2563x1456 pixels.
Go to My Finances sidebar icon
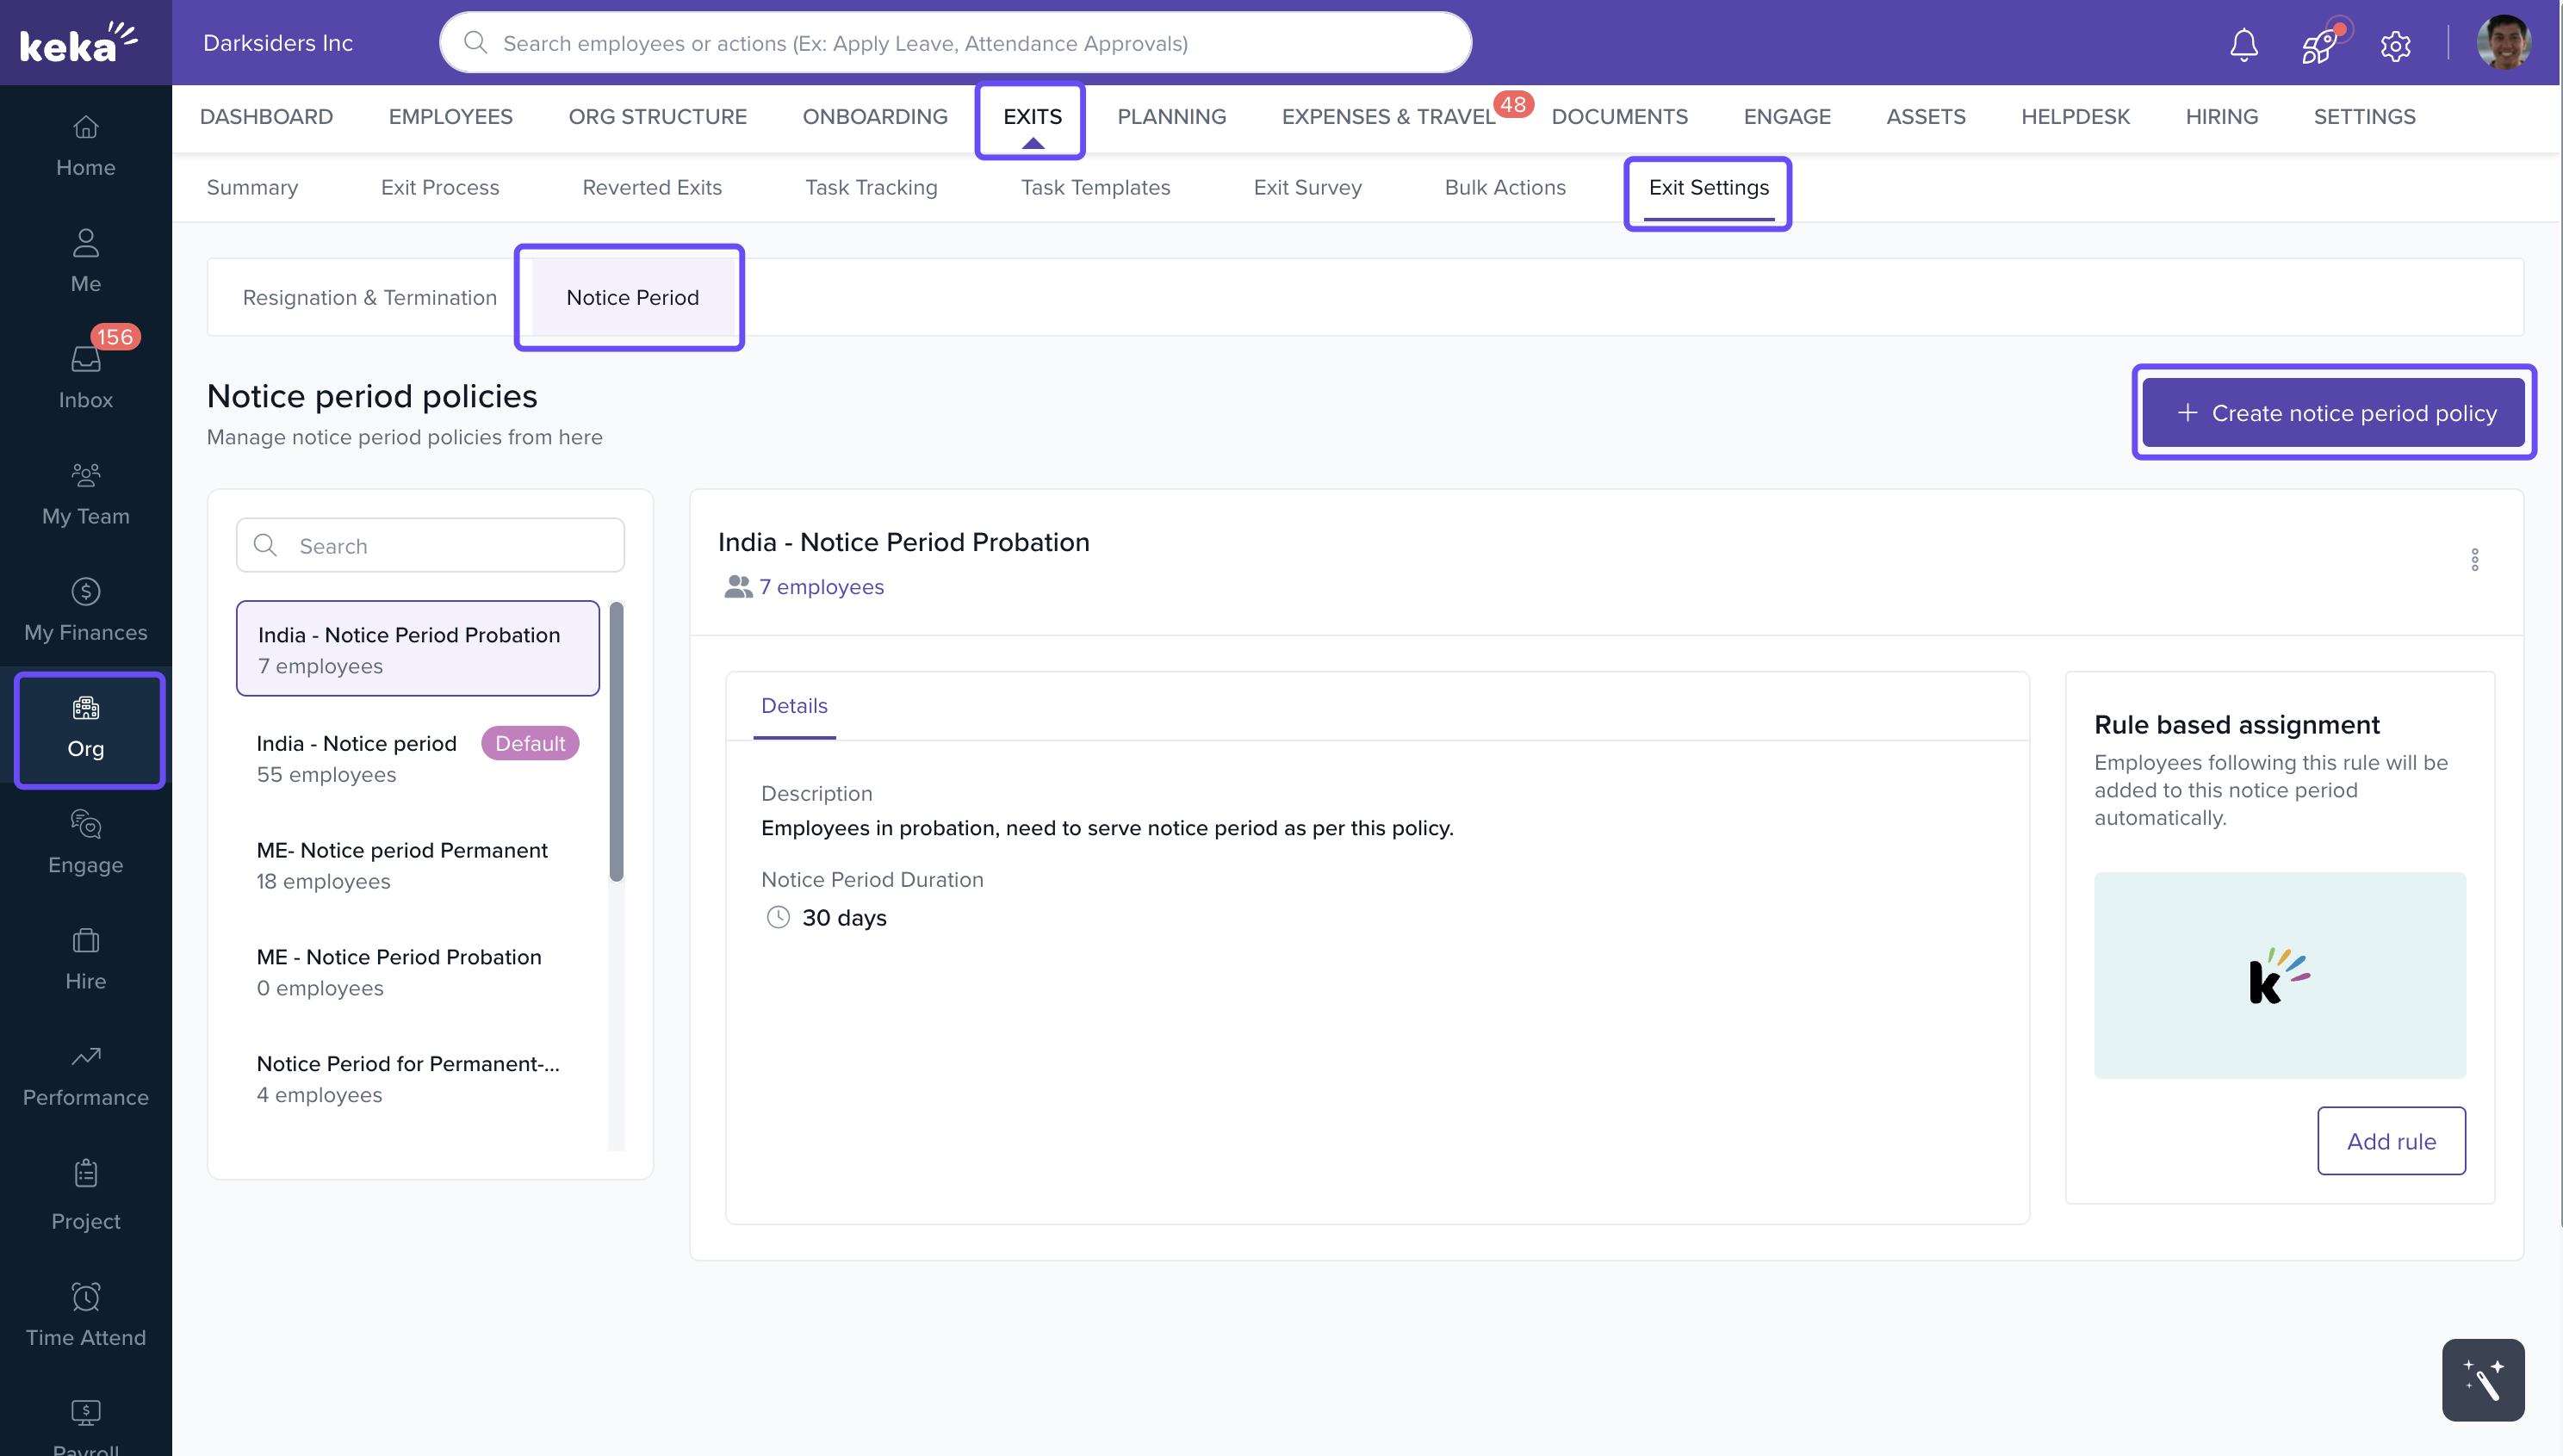86,608
